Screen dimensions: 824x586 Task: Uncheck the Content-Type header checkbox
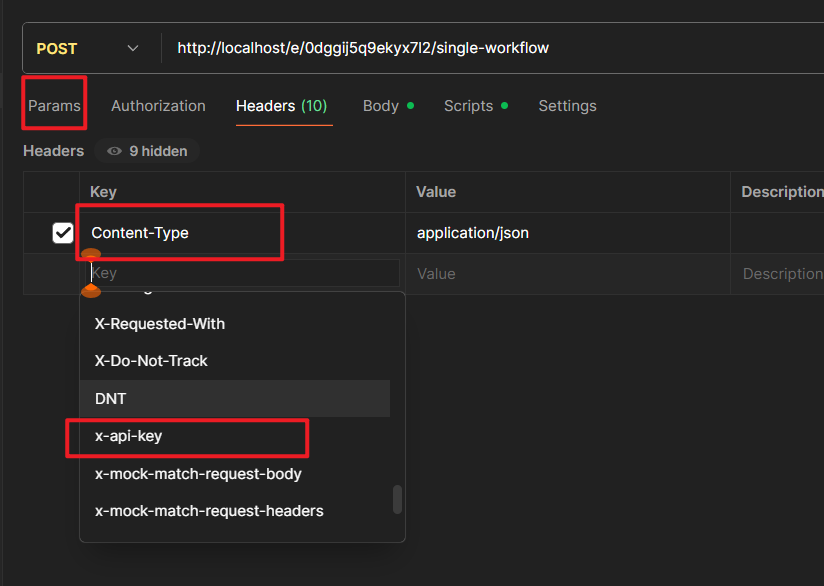(x=63, y=233)
